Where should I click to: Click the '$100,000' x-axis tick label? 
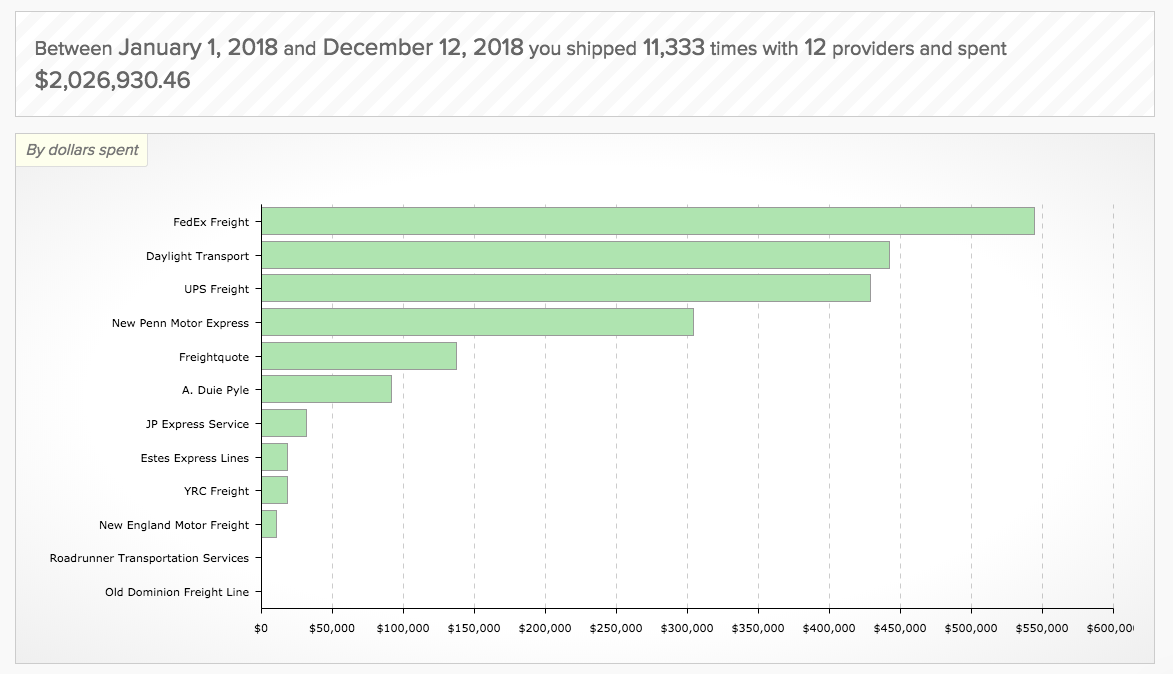[403, 628]
